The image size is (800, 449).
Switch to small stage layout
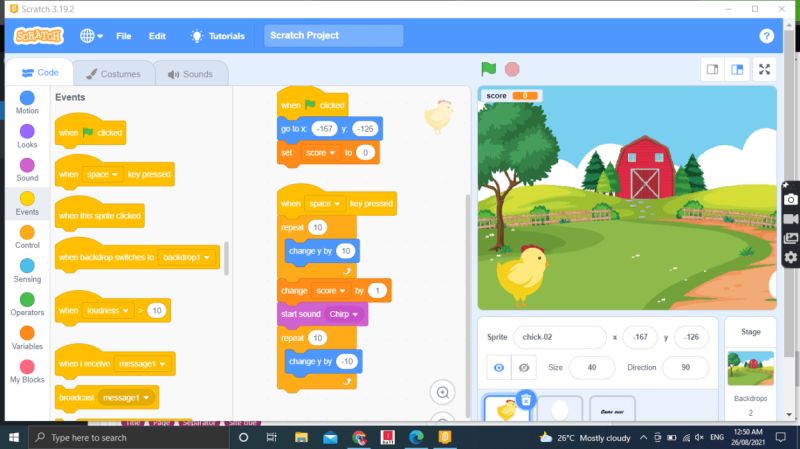click(712, 69)
